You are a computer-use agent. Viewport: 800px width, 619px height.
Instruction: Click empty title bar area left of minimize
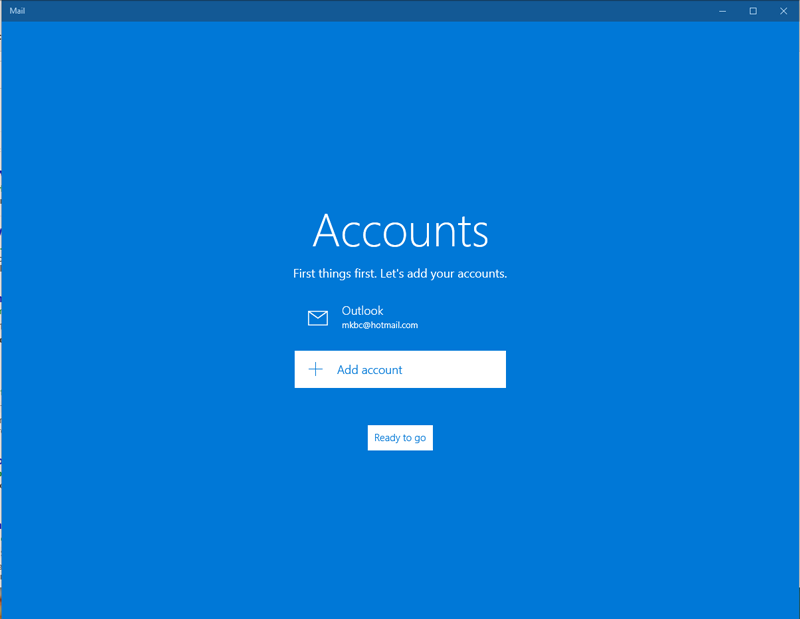[x=400, y=11]
